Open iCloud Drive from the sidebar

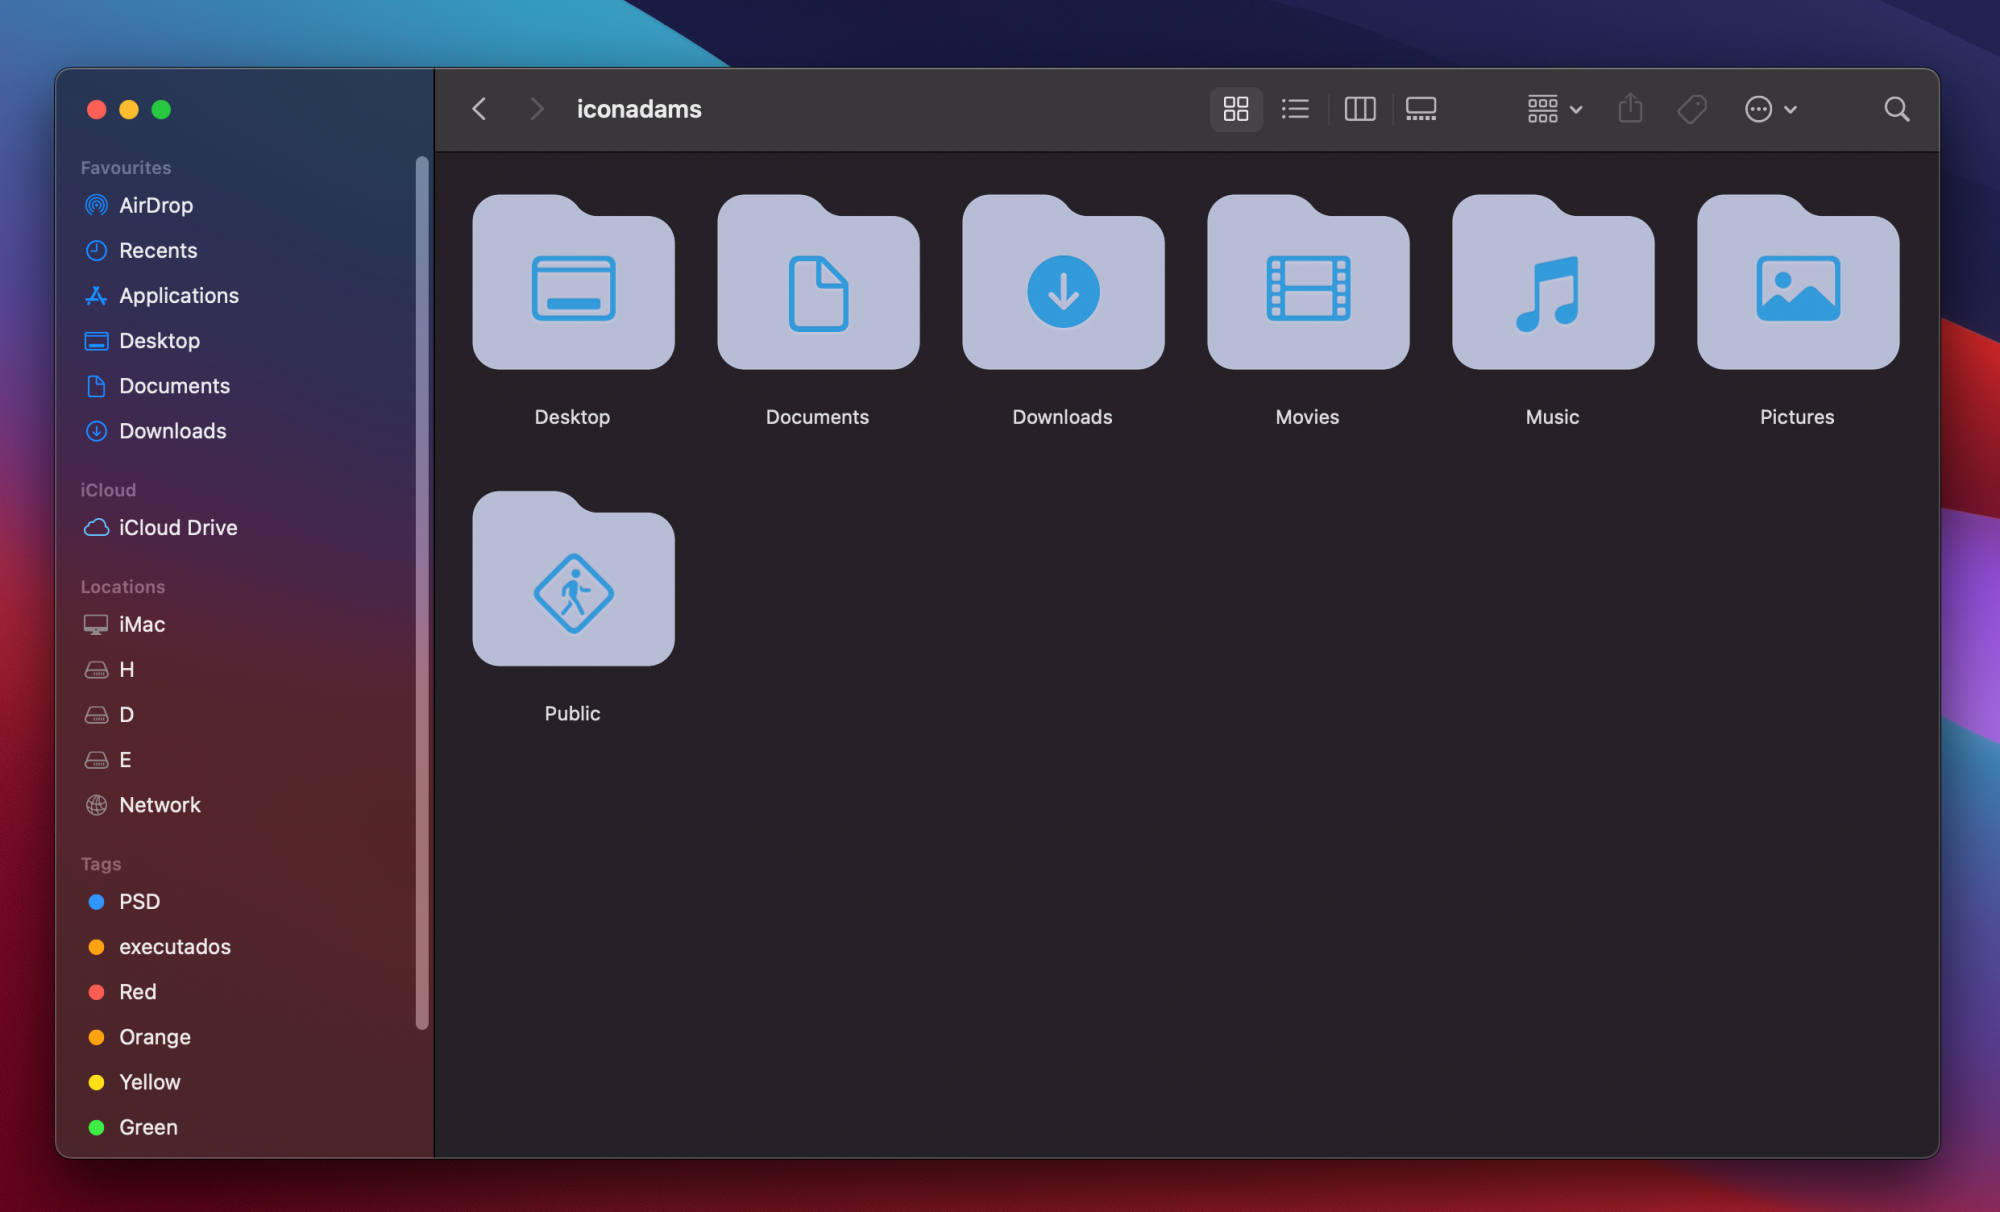click(x=177, y=528)
